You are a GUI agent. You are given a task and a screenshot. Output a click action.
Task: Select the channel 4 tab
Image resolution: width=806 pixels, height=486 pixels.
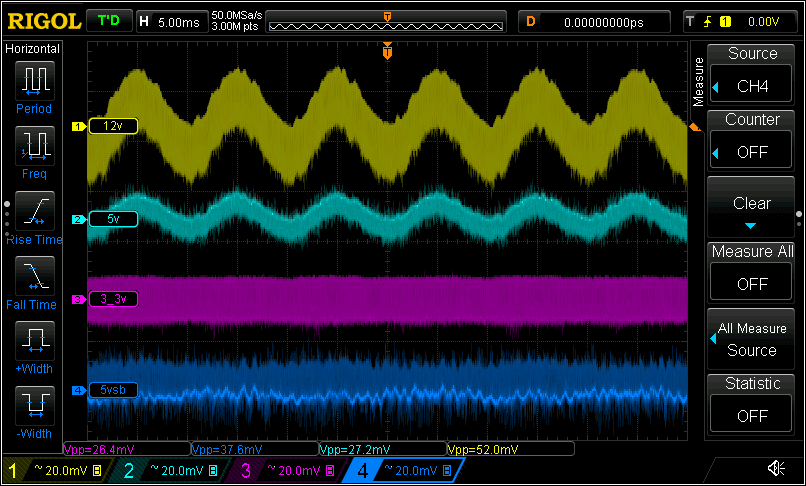[404, 470]
